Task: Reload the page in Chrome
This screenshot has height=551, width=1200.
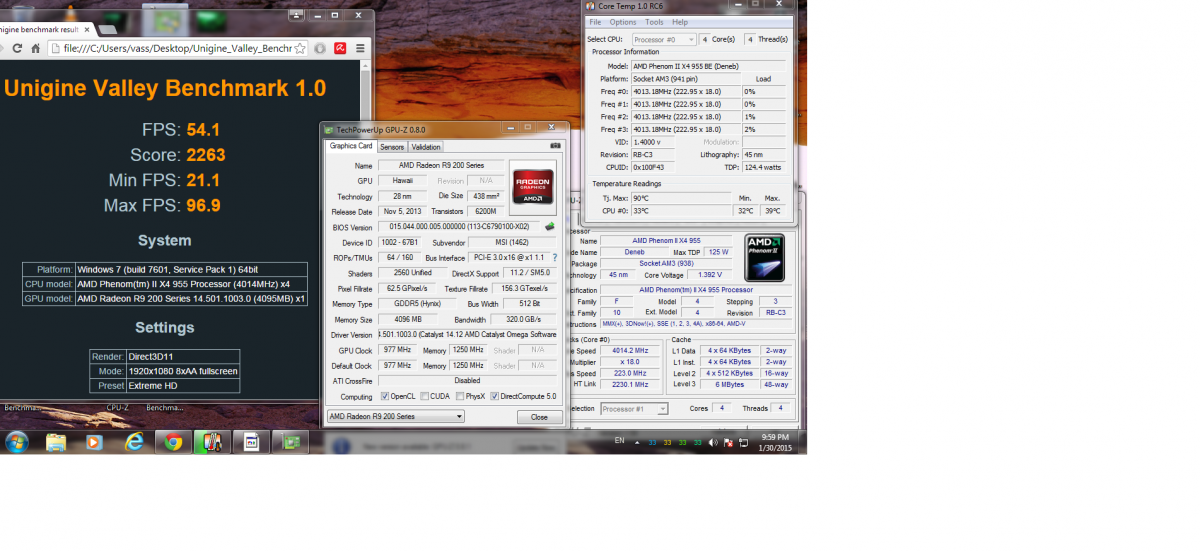Action: coord(17,48)
